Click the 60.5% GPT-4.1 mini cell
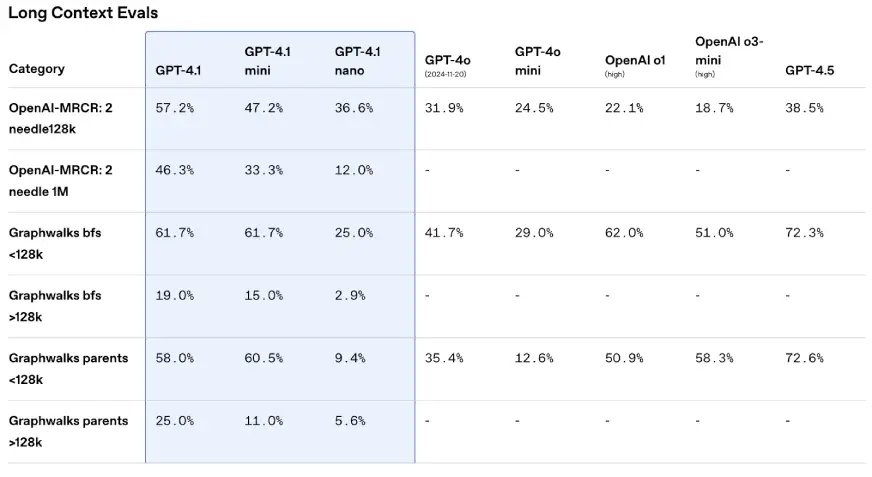 (x=264, y=358)
